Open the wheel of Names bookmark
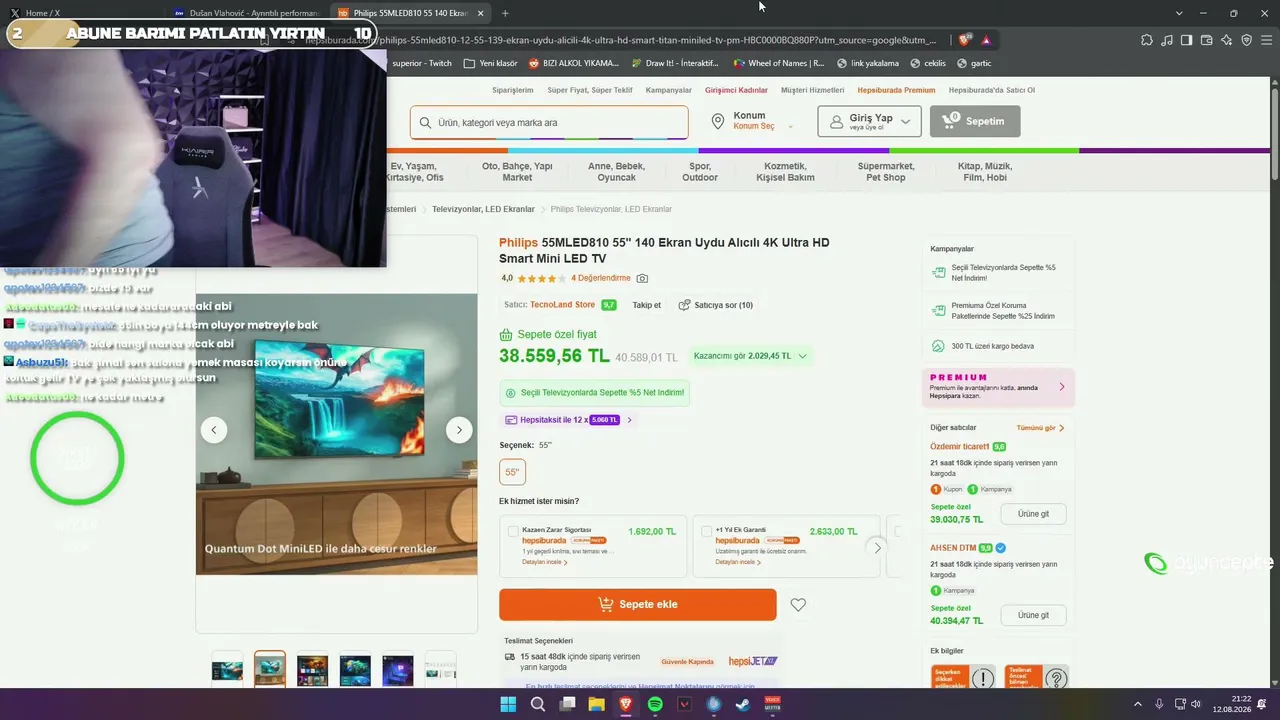Screen dimensions: 1280x720 pyautogui.click(x=778, y=63)
